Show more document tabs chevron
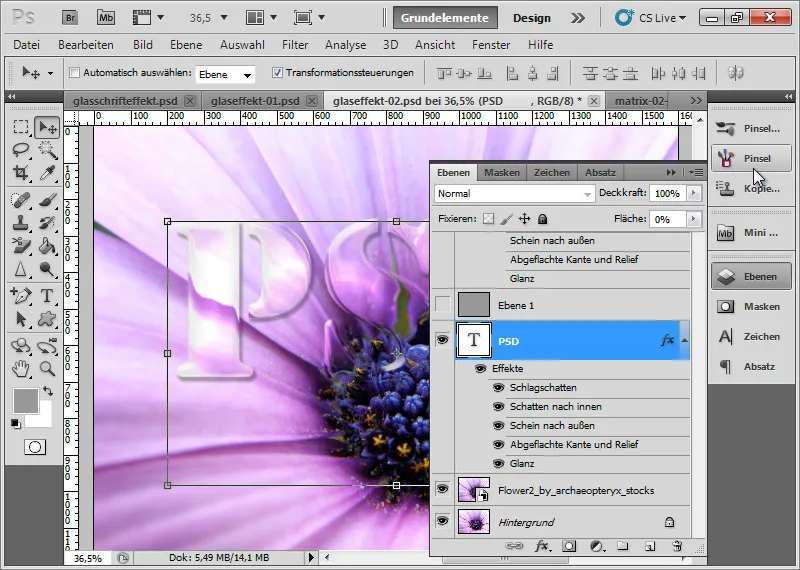The height and width of the screenshot is (570, 800). click(x=695, y=101)
